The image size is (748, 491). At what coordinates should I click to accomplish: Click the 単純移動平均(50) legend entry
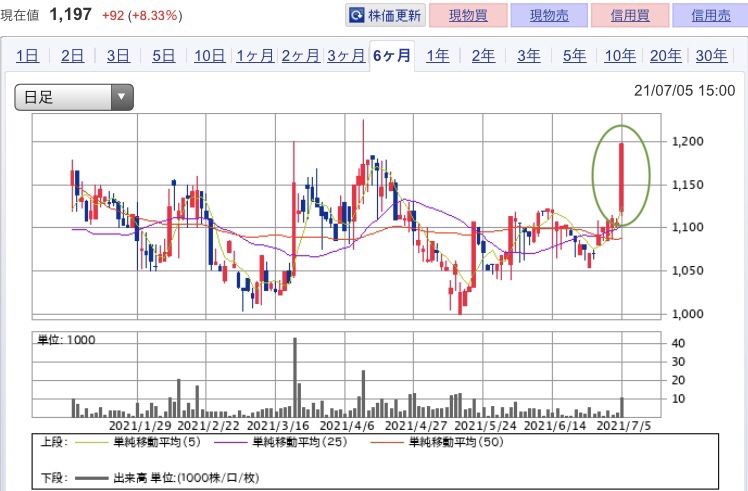click(437, 442)
